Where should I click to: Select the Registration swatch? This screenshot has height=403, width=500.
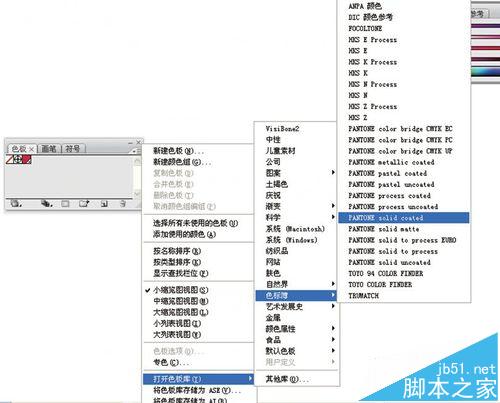click(18, 160)
